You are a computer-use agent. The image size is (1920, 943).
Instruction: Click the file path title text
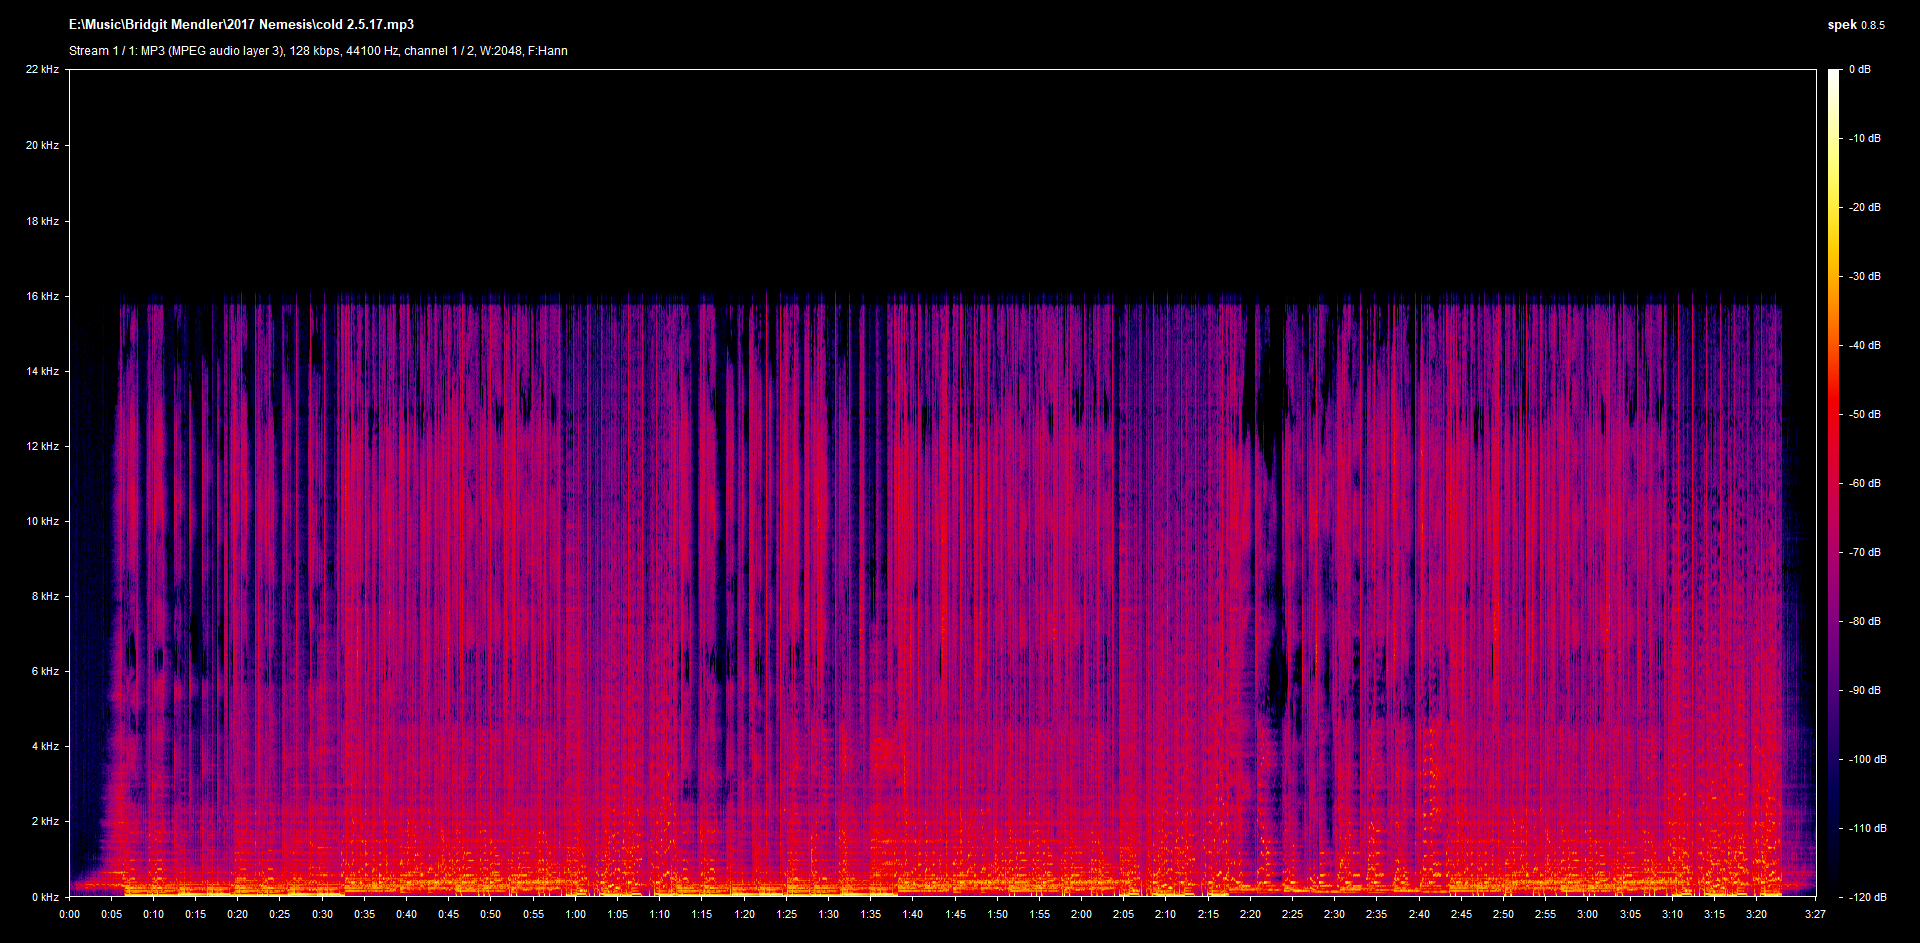pos(241,24)
